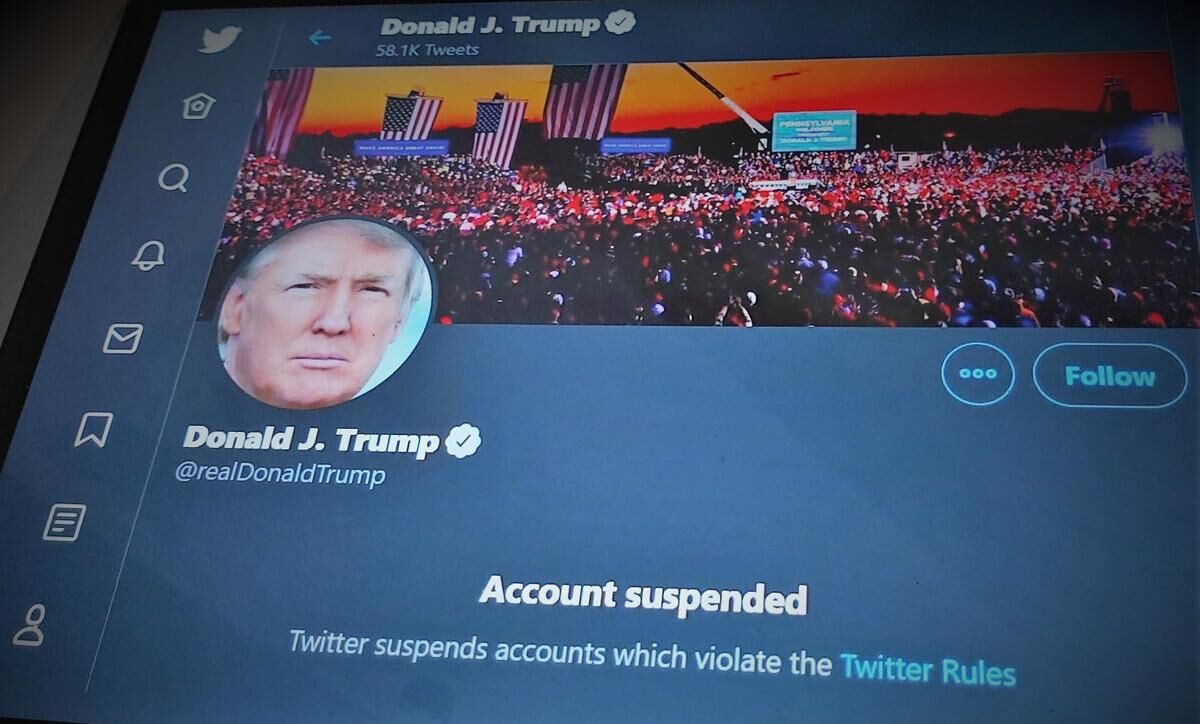The image size is (1200, 724).
Task: Click the Twitter bird logo
Action: (221, 39)
